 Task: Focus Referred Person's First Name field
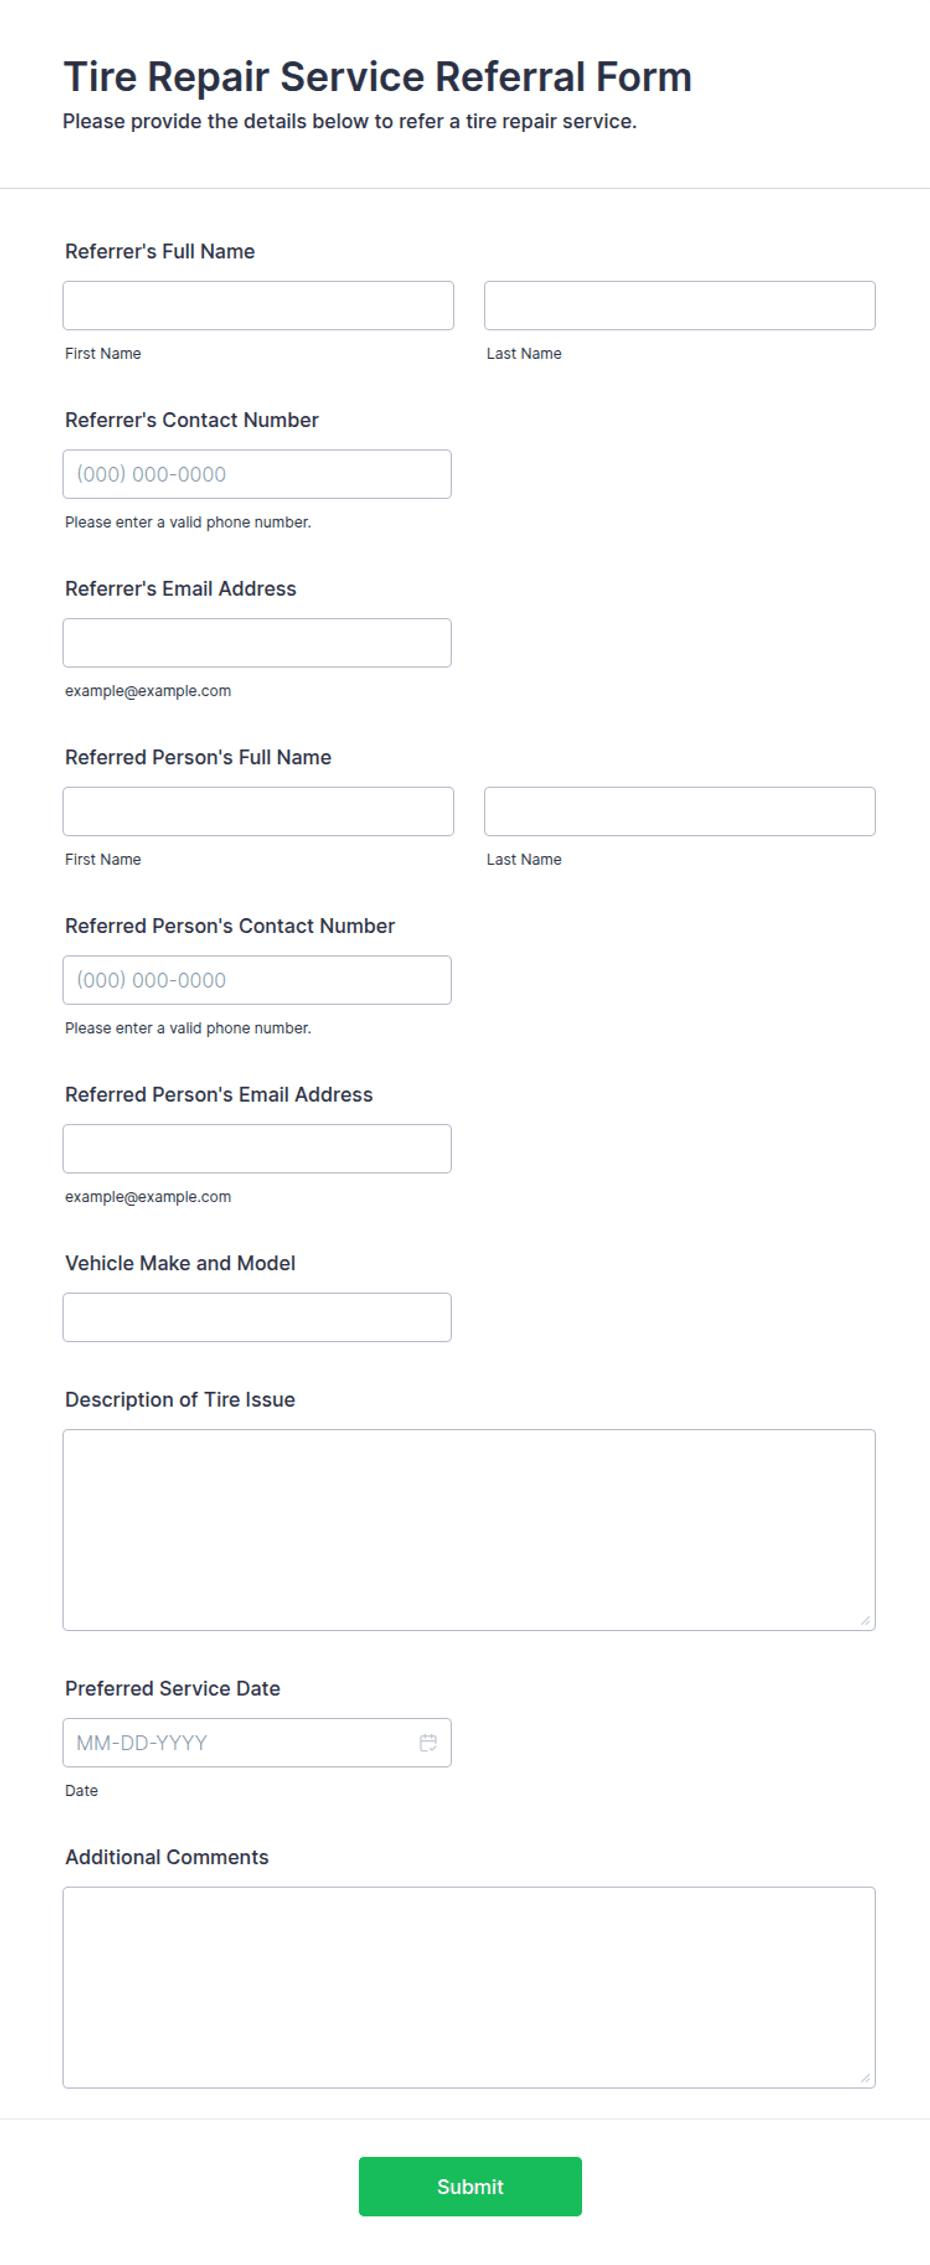(258, 811)
